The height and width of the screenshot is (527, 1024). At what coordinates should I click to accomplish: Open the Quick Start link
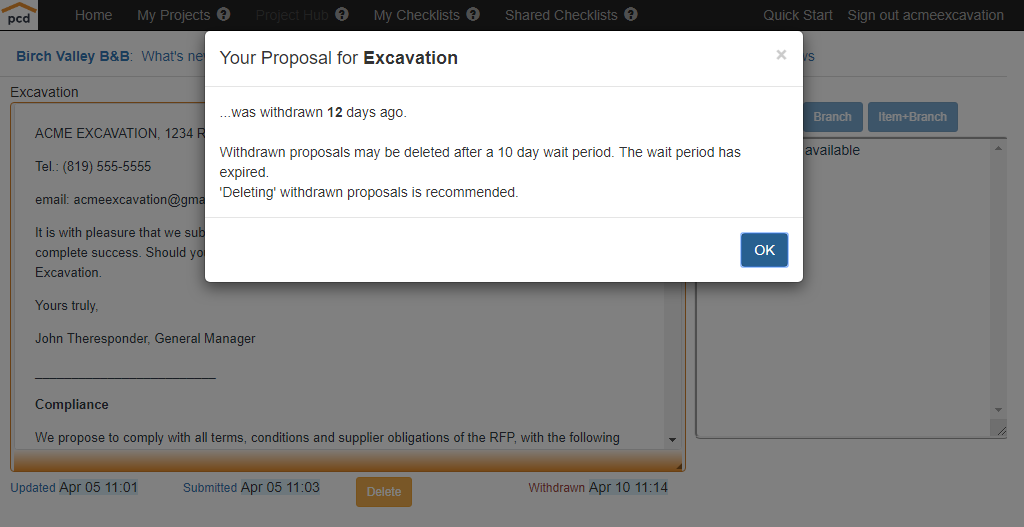pyautogui.click(x=798, y=15)
